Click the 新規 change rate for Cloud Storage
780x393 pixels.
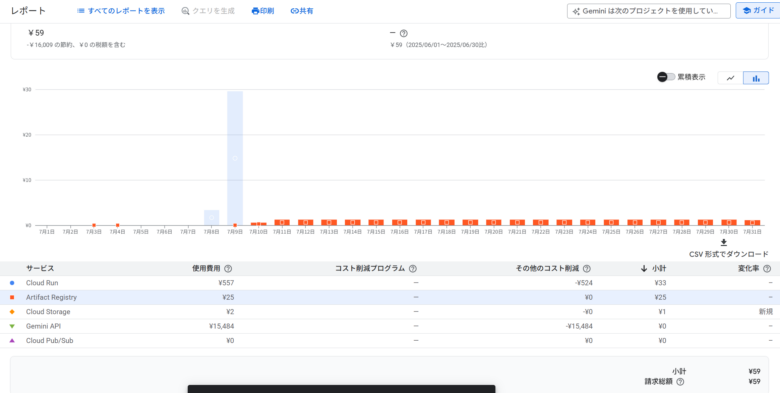tap(766, 312)
